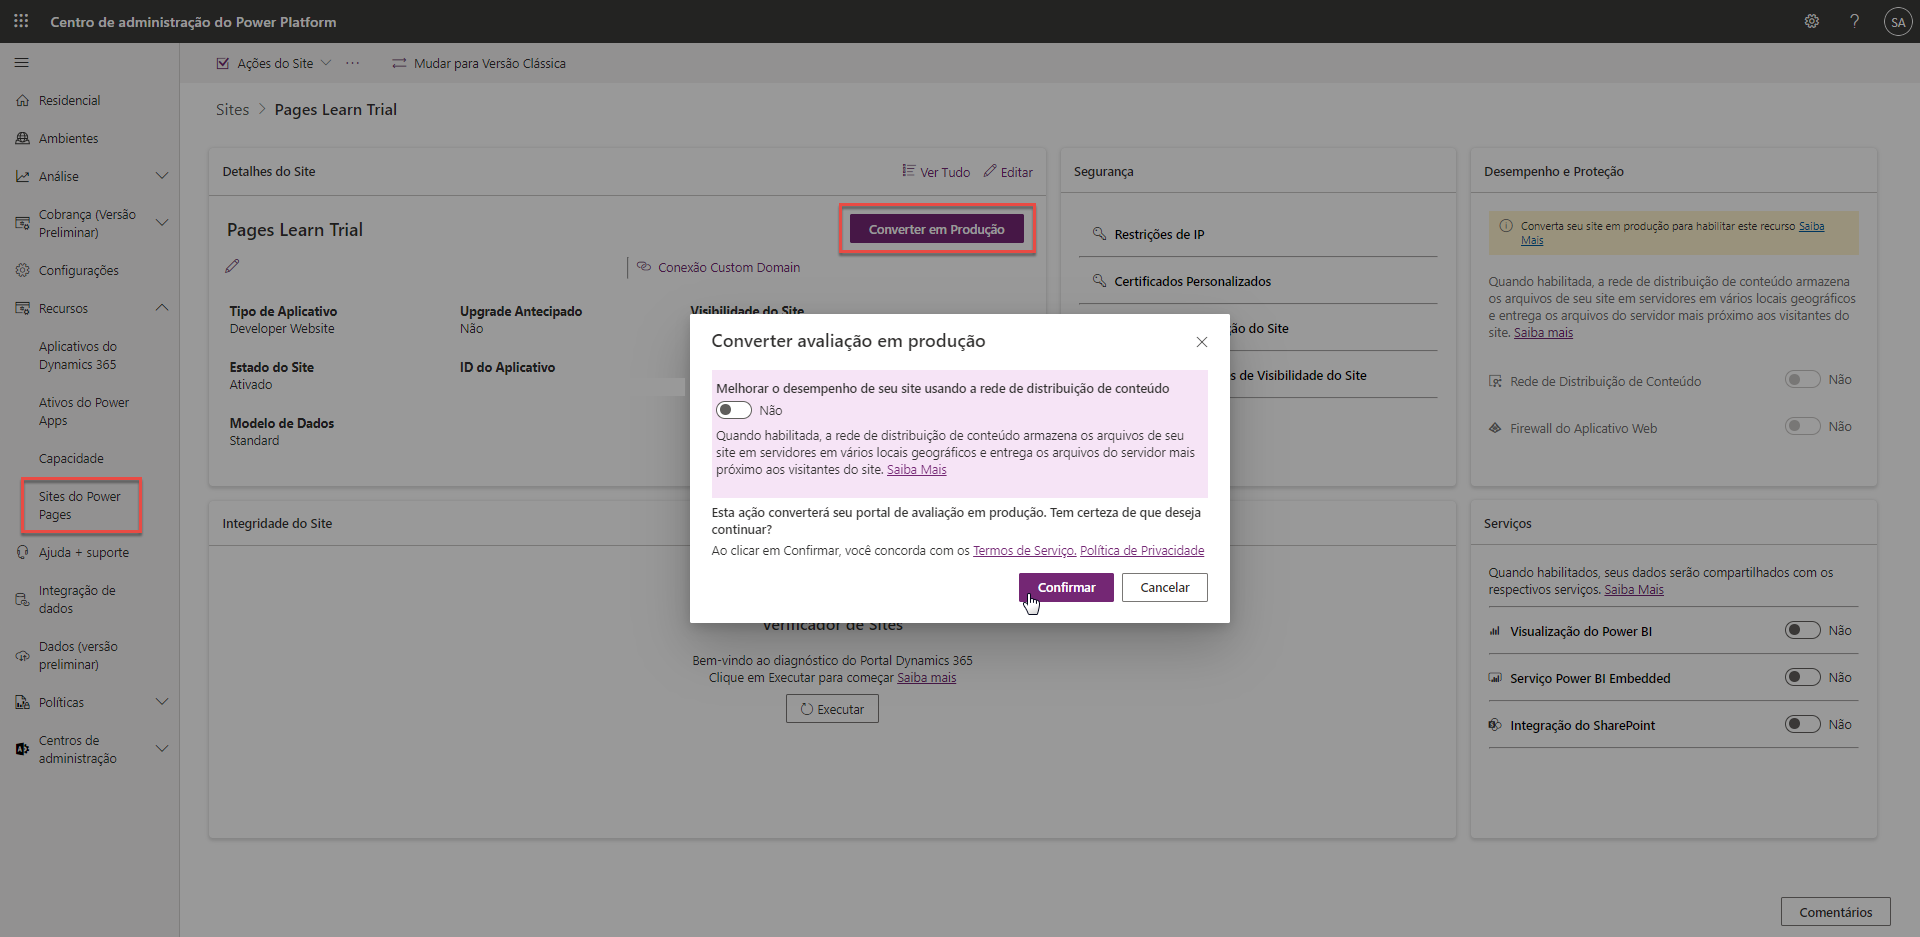Enable Integração do SharePoint switch
Screen dimensions: 1920x937
pyautogui.click(x=1803, y=725)
